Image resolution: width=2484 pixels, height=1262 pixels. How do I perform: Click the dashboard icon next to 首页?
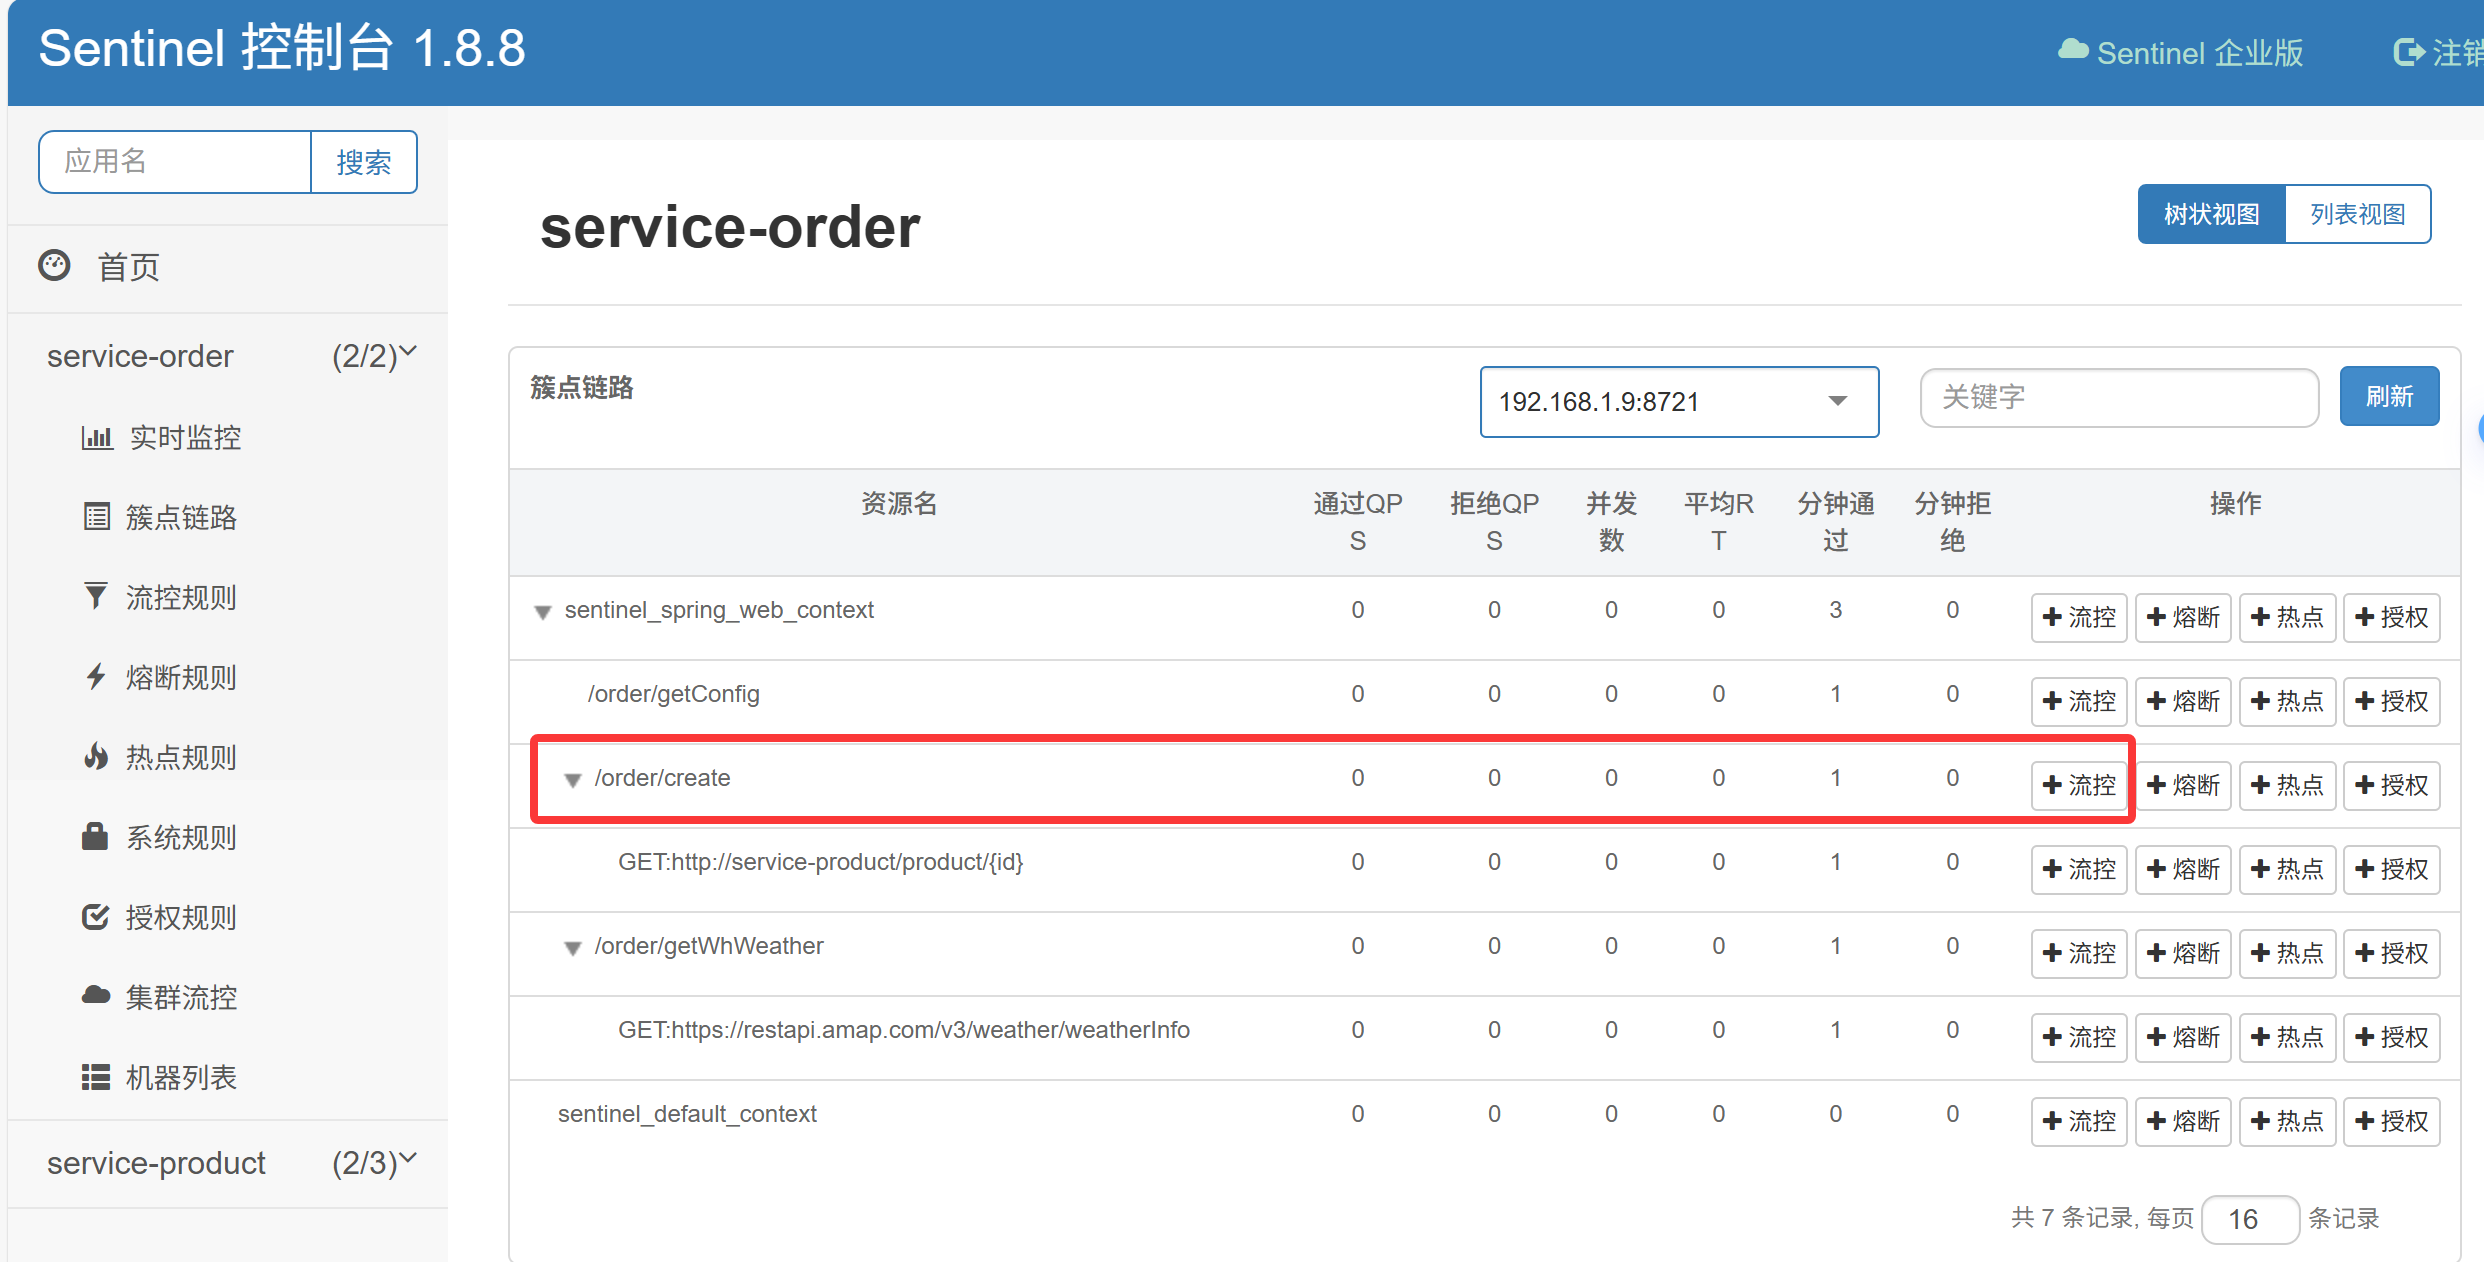pyautogui.click(x=54, y=265)
